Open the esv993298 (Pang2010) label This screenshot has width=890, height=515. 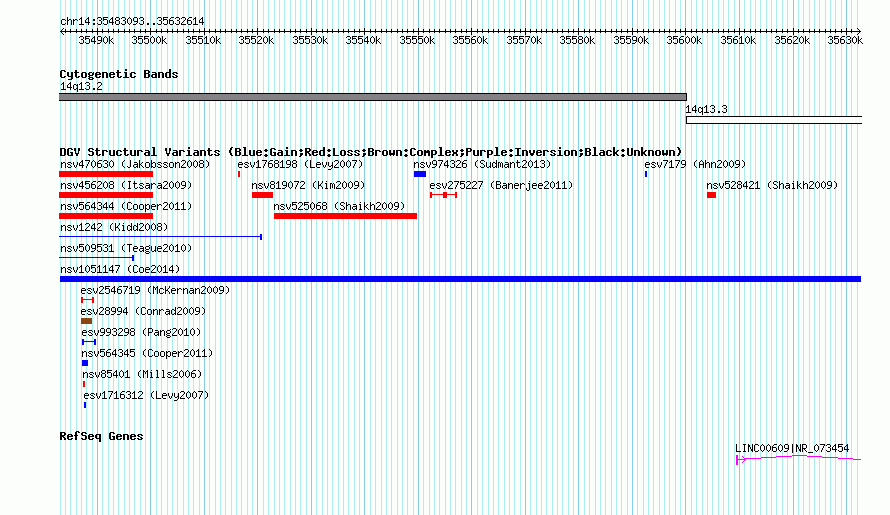pos(141,332)
